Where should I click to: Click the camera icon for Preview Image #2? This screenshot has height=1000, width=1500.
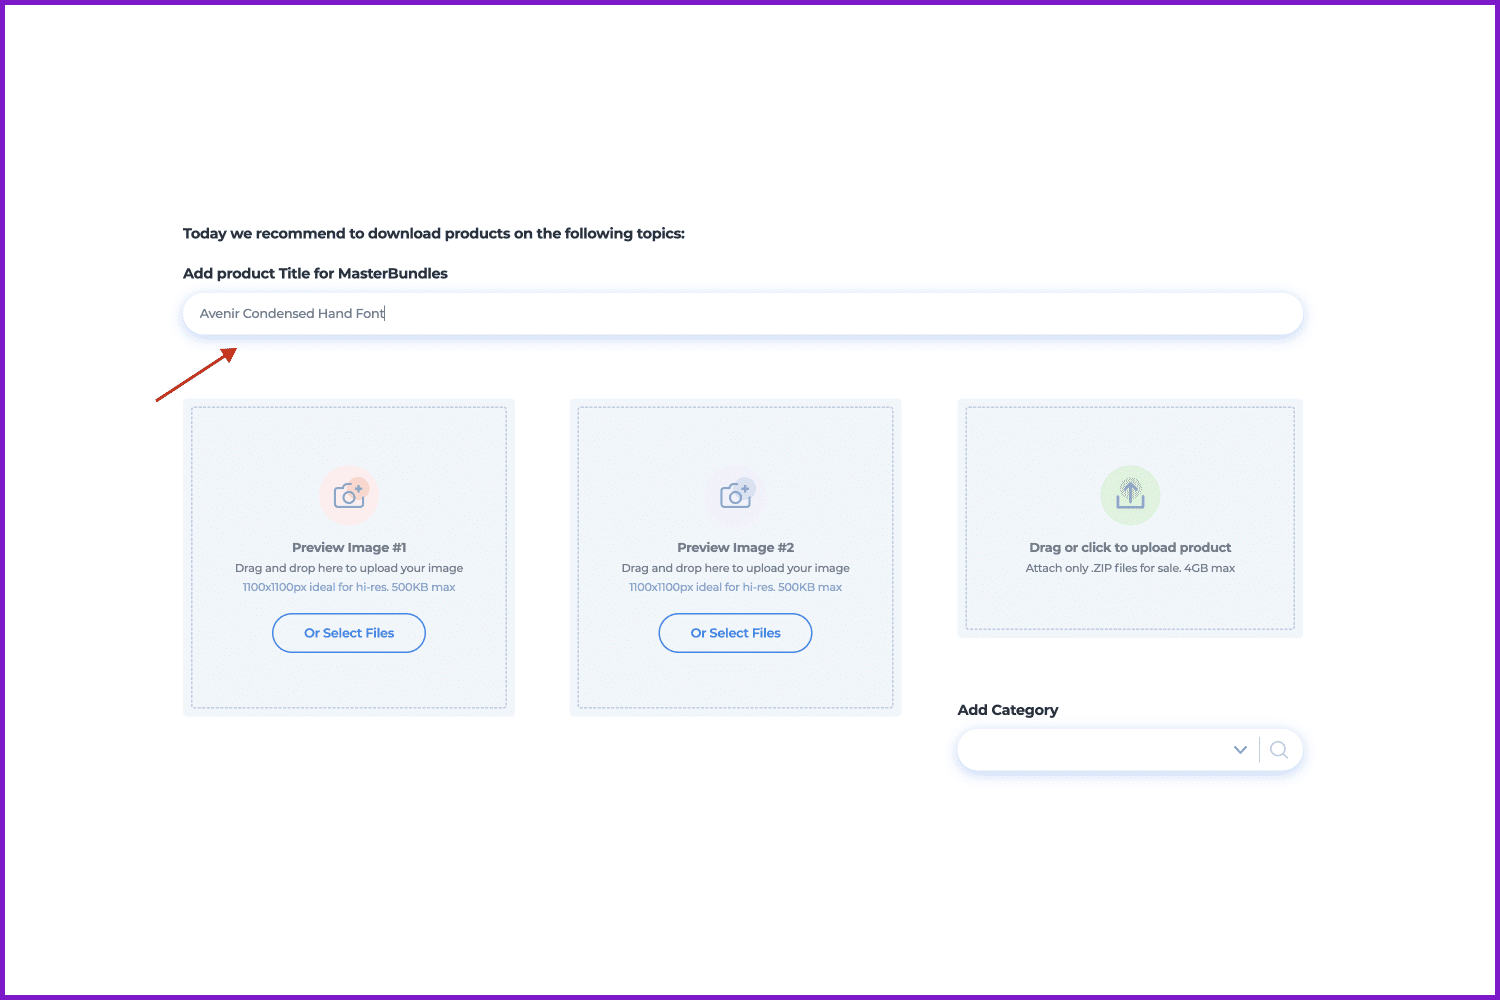tap(736, 495)
